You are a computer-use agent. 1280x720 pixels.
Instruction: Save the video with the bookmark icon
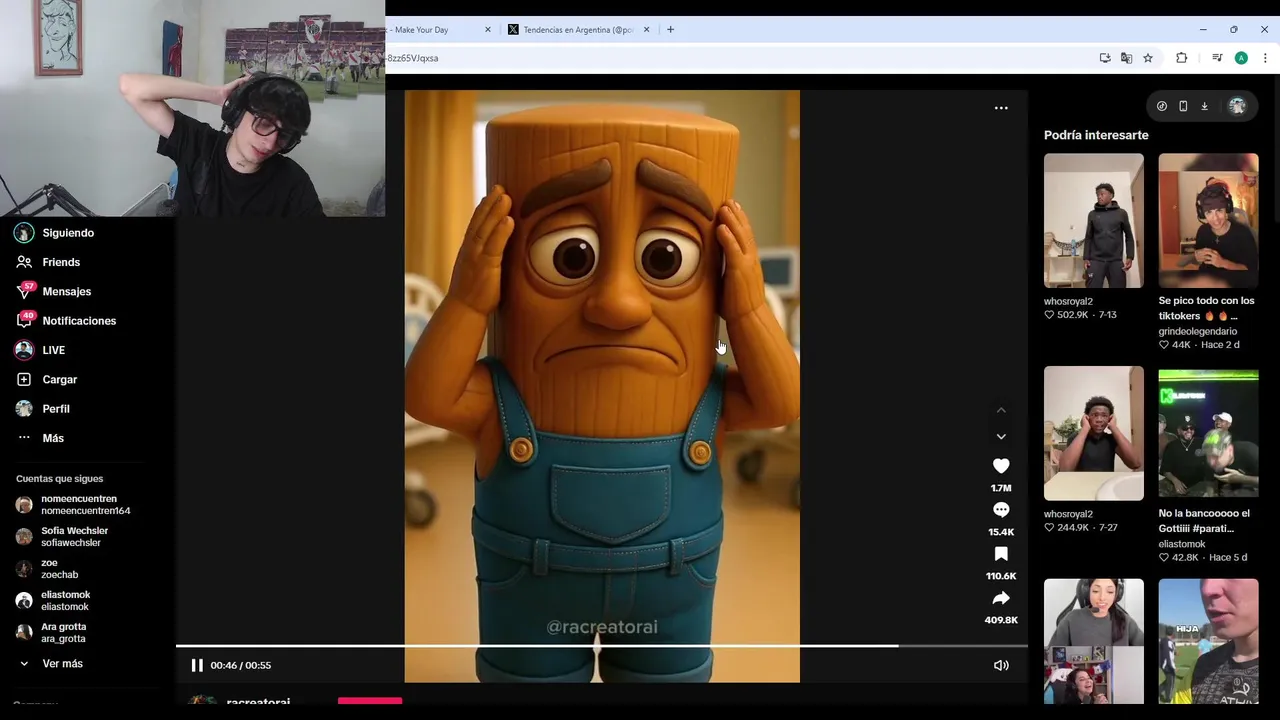coord(1001,554)
